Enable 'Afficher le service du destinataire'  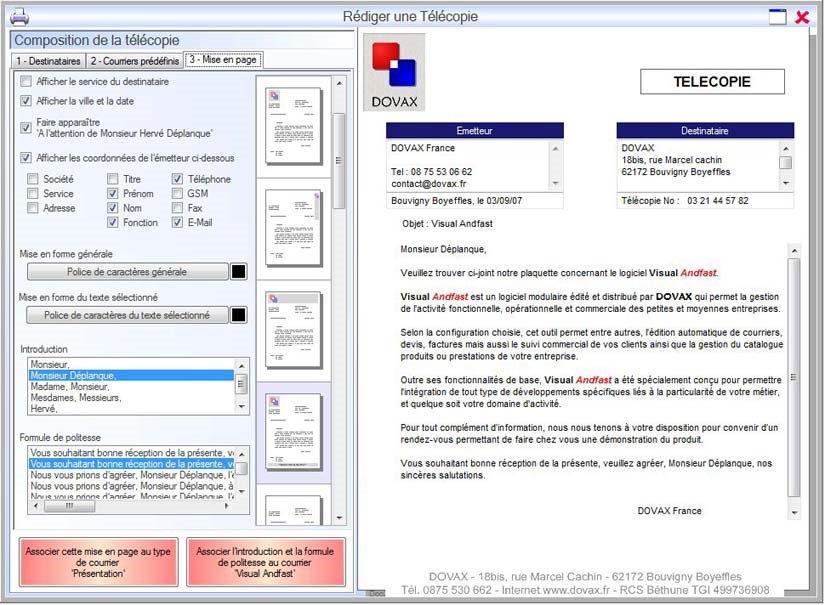click(x=25, y=82)
